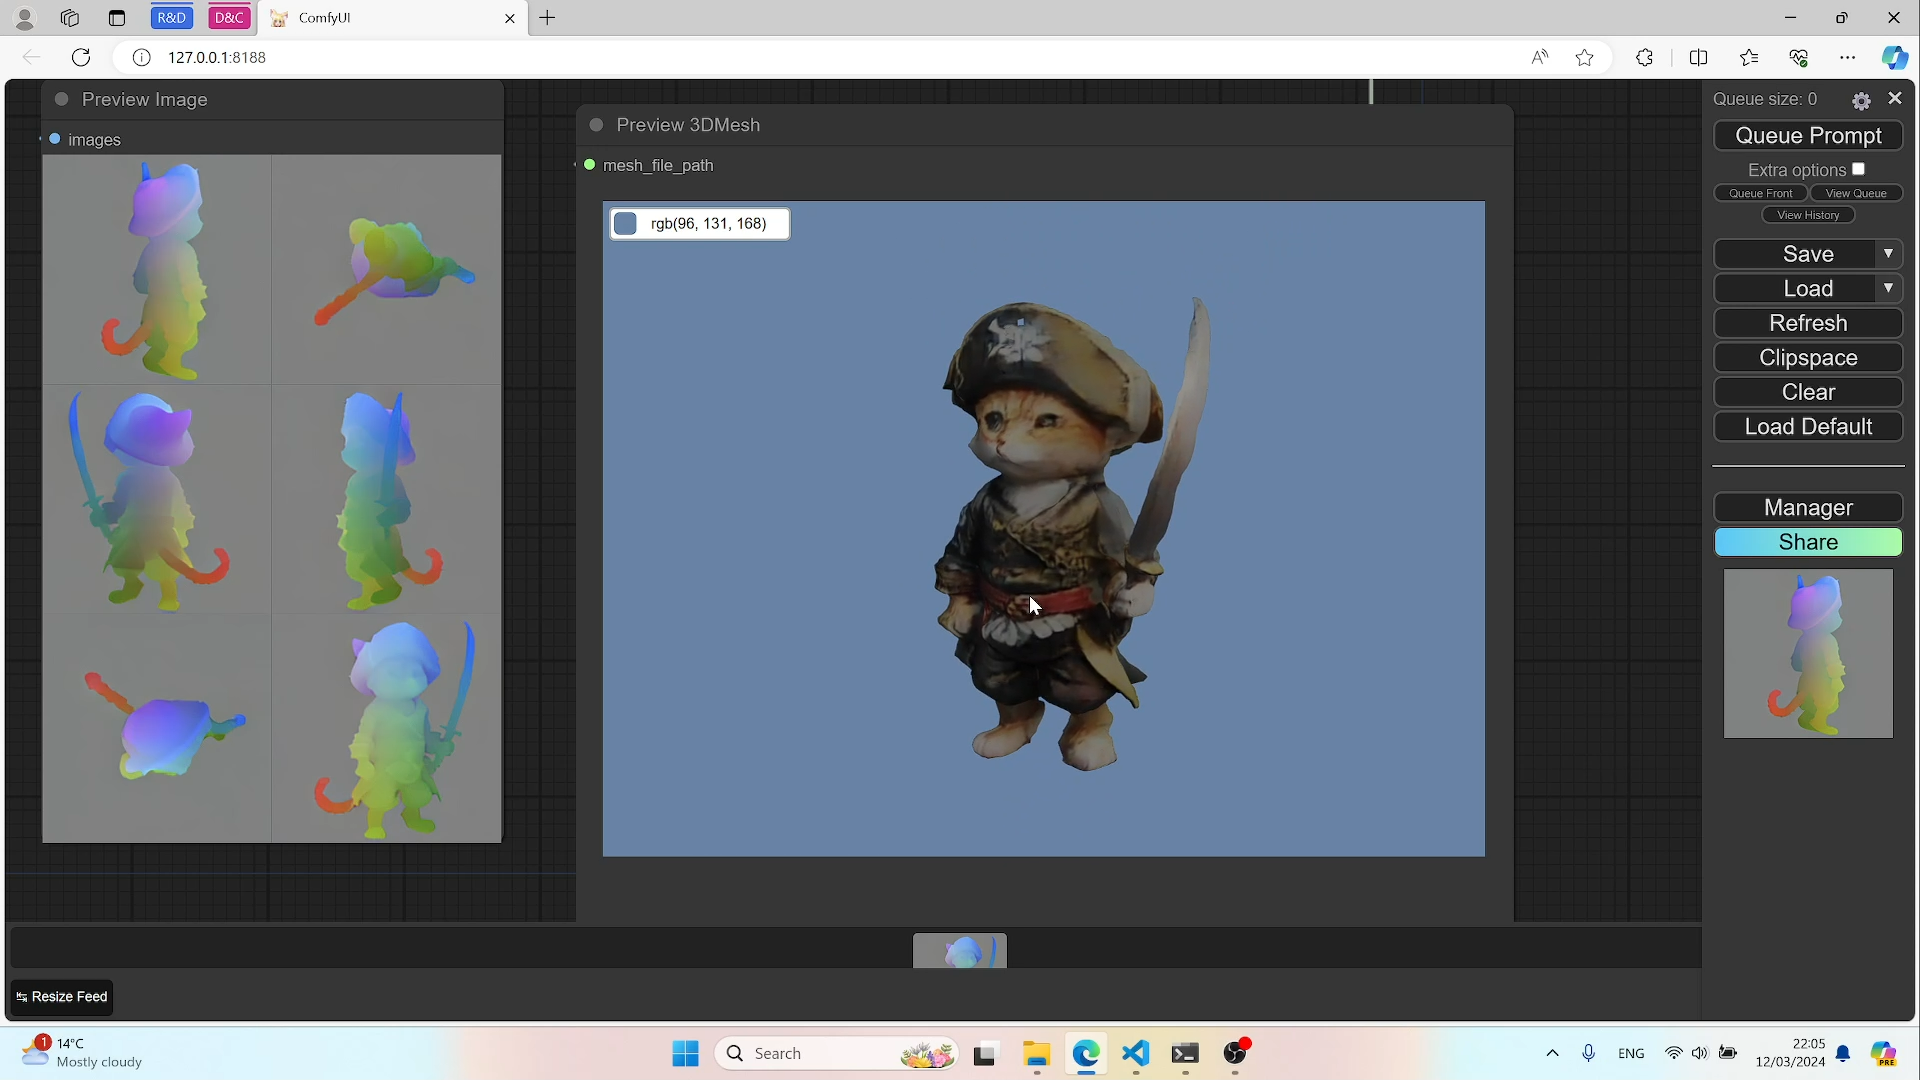Click the ComfyUI browser tab
Image resolution: width=1920 pixels, height=1080 pixels.
point(390,18)
